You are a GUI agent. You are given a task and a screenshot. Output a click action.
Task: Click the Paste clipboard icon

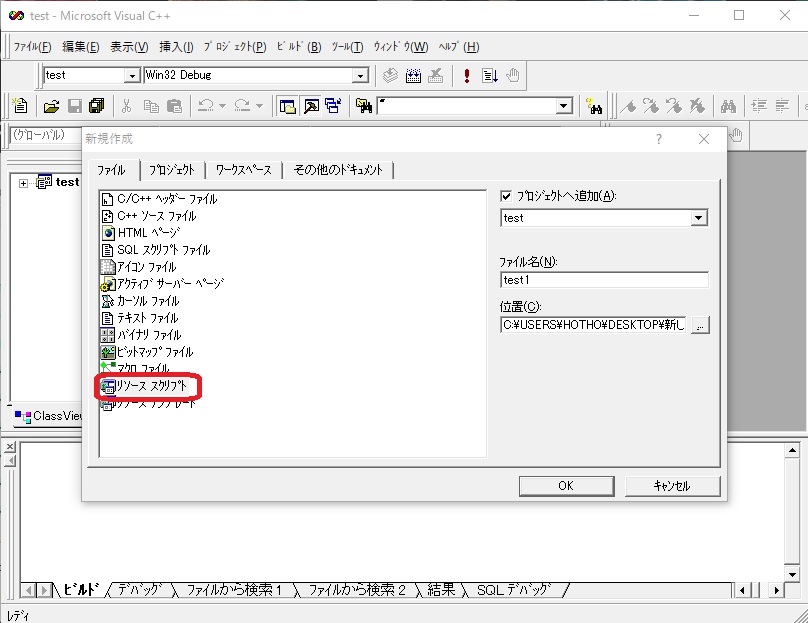coord(174,106)
